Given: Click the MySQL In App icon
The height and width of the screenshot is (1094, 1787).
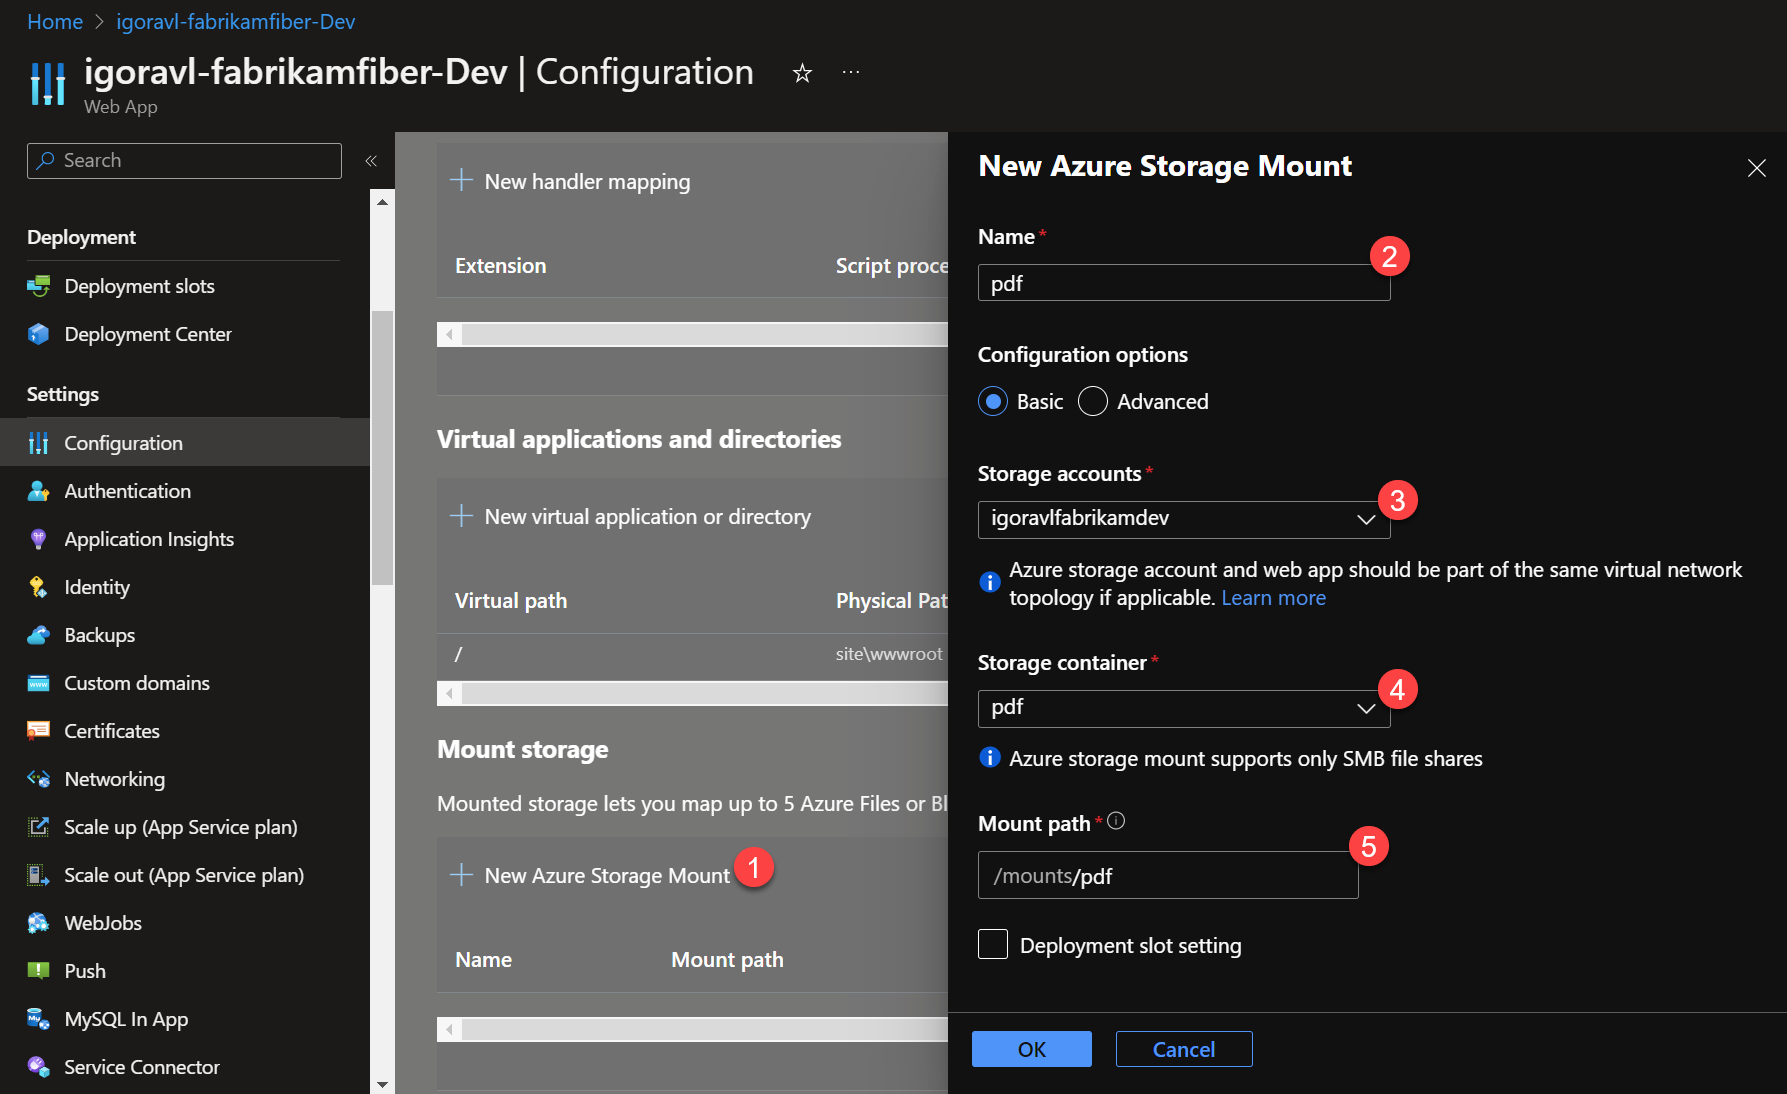Looking at the screenshot, I should tap(39, 1019).
